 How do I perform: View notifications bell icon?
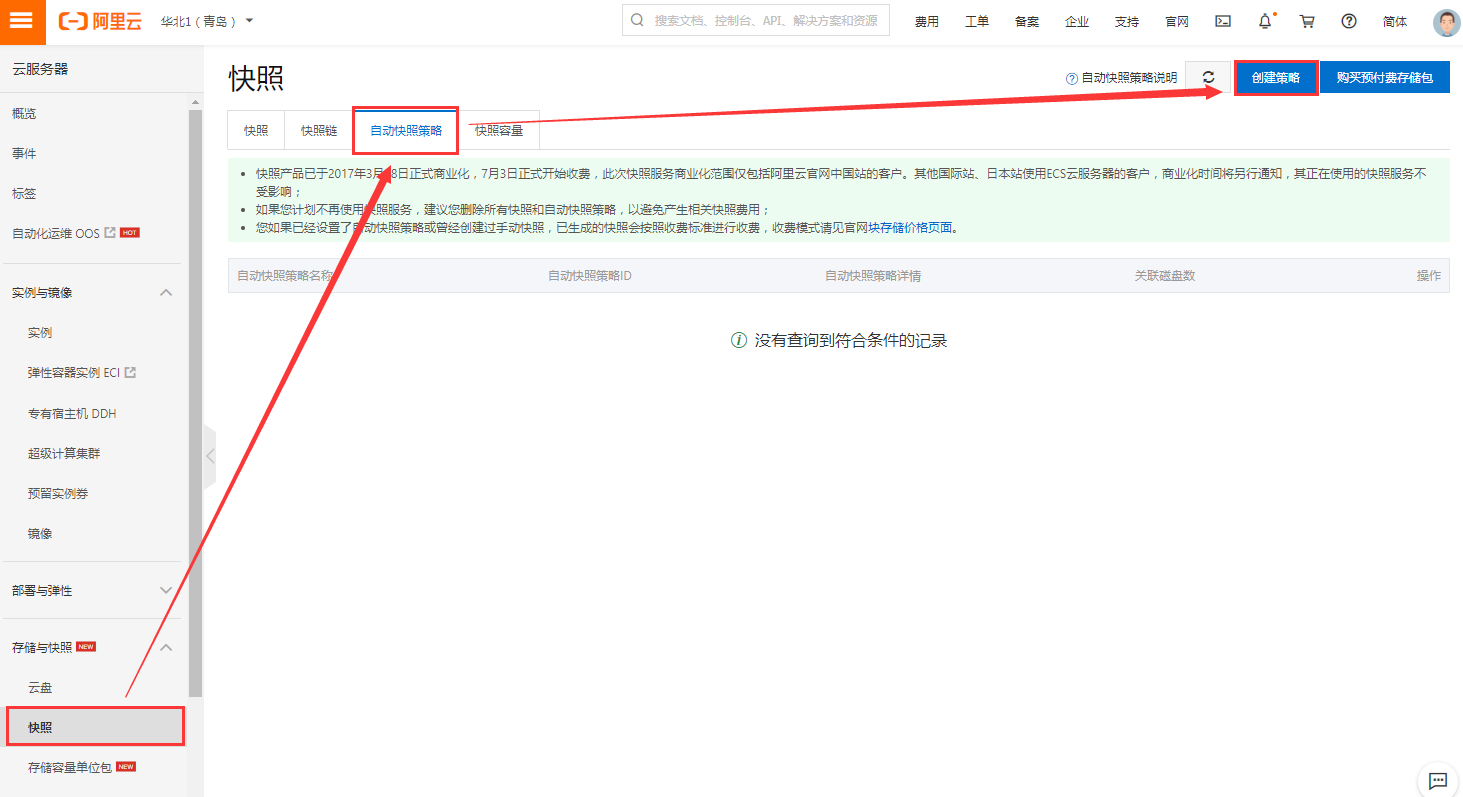[1265, 22]
